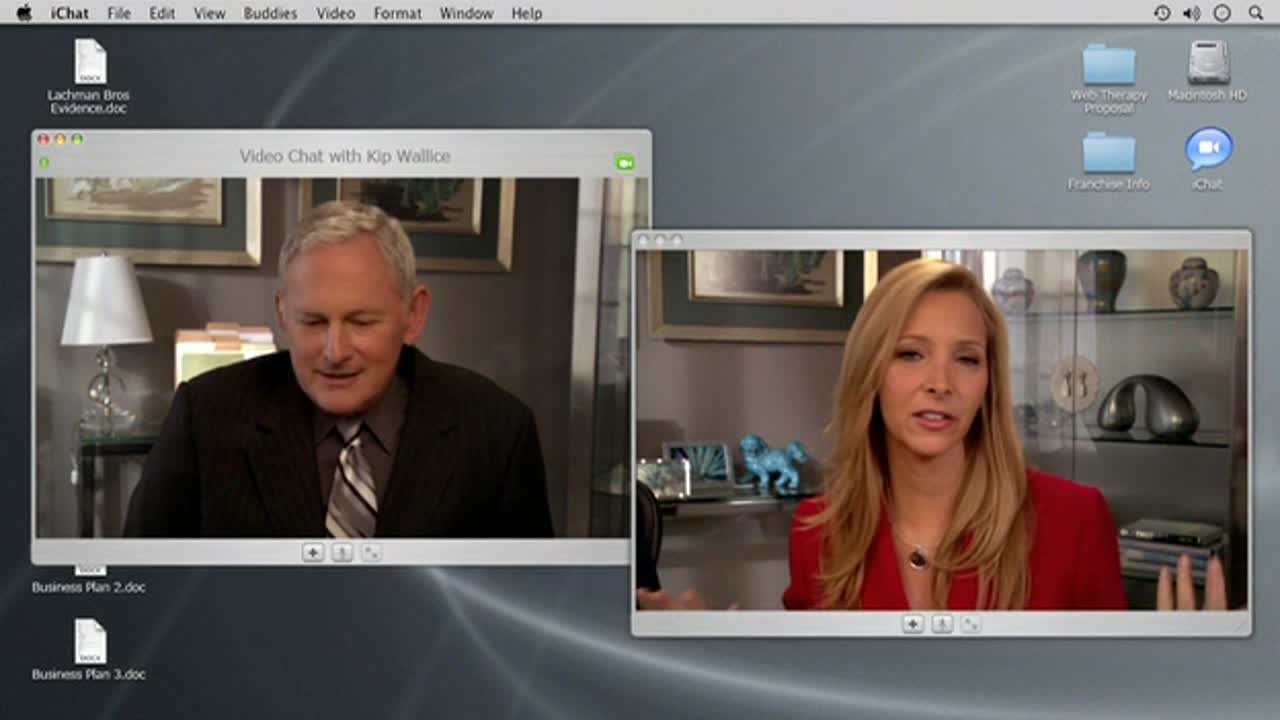
Task: Open the iChat desktop icon
Action: 1208,150
